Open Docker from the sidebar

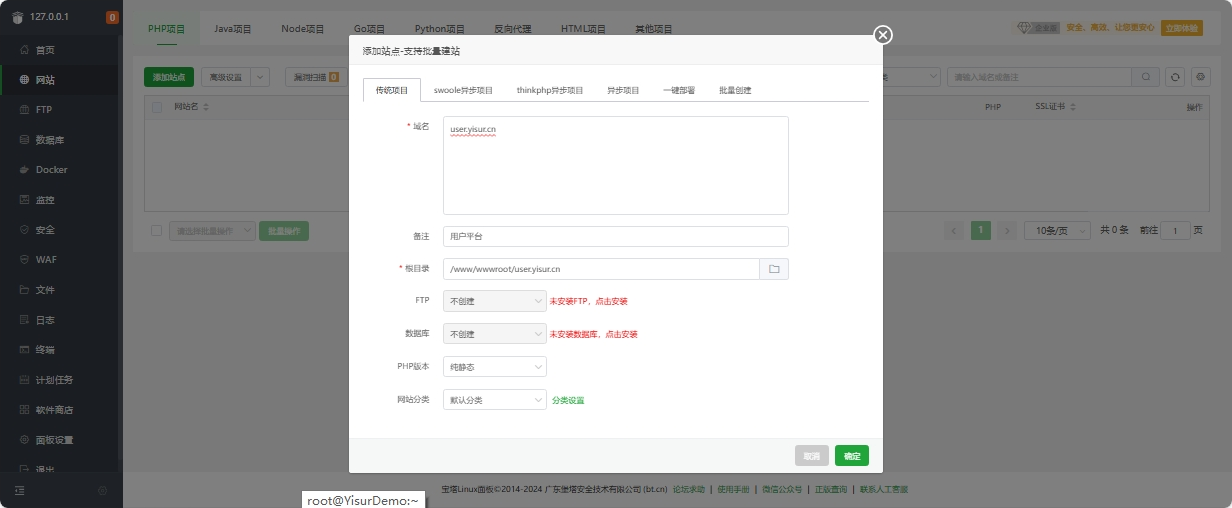pos(51,170)
